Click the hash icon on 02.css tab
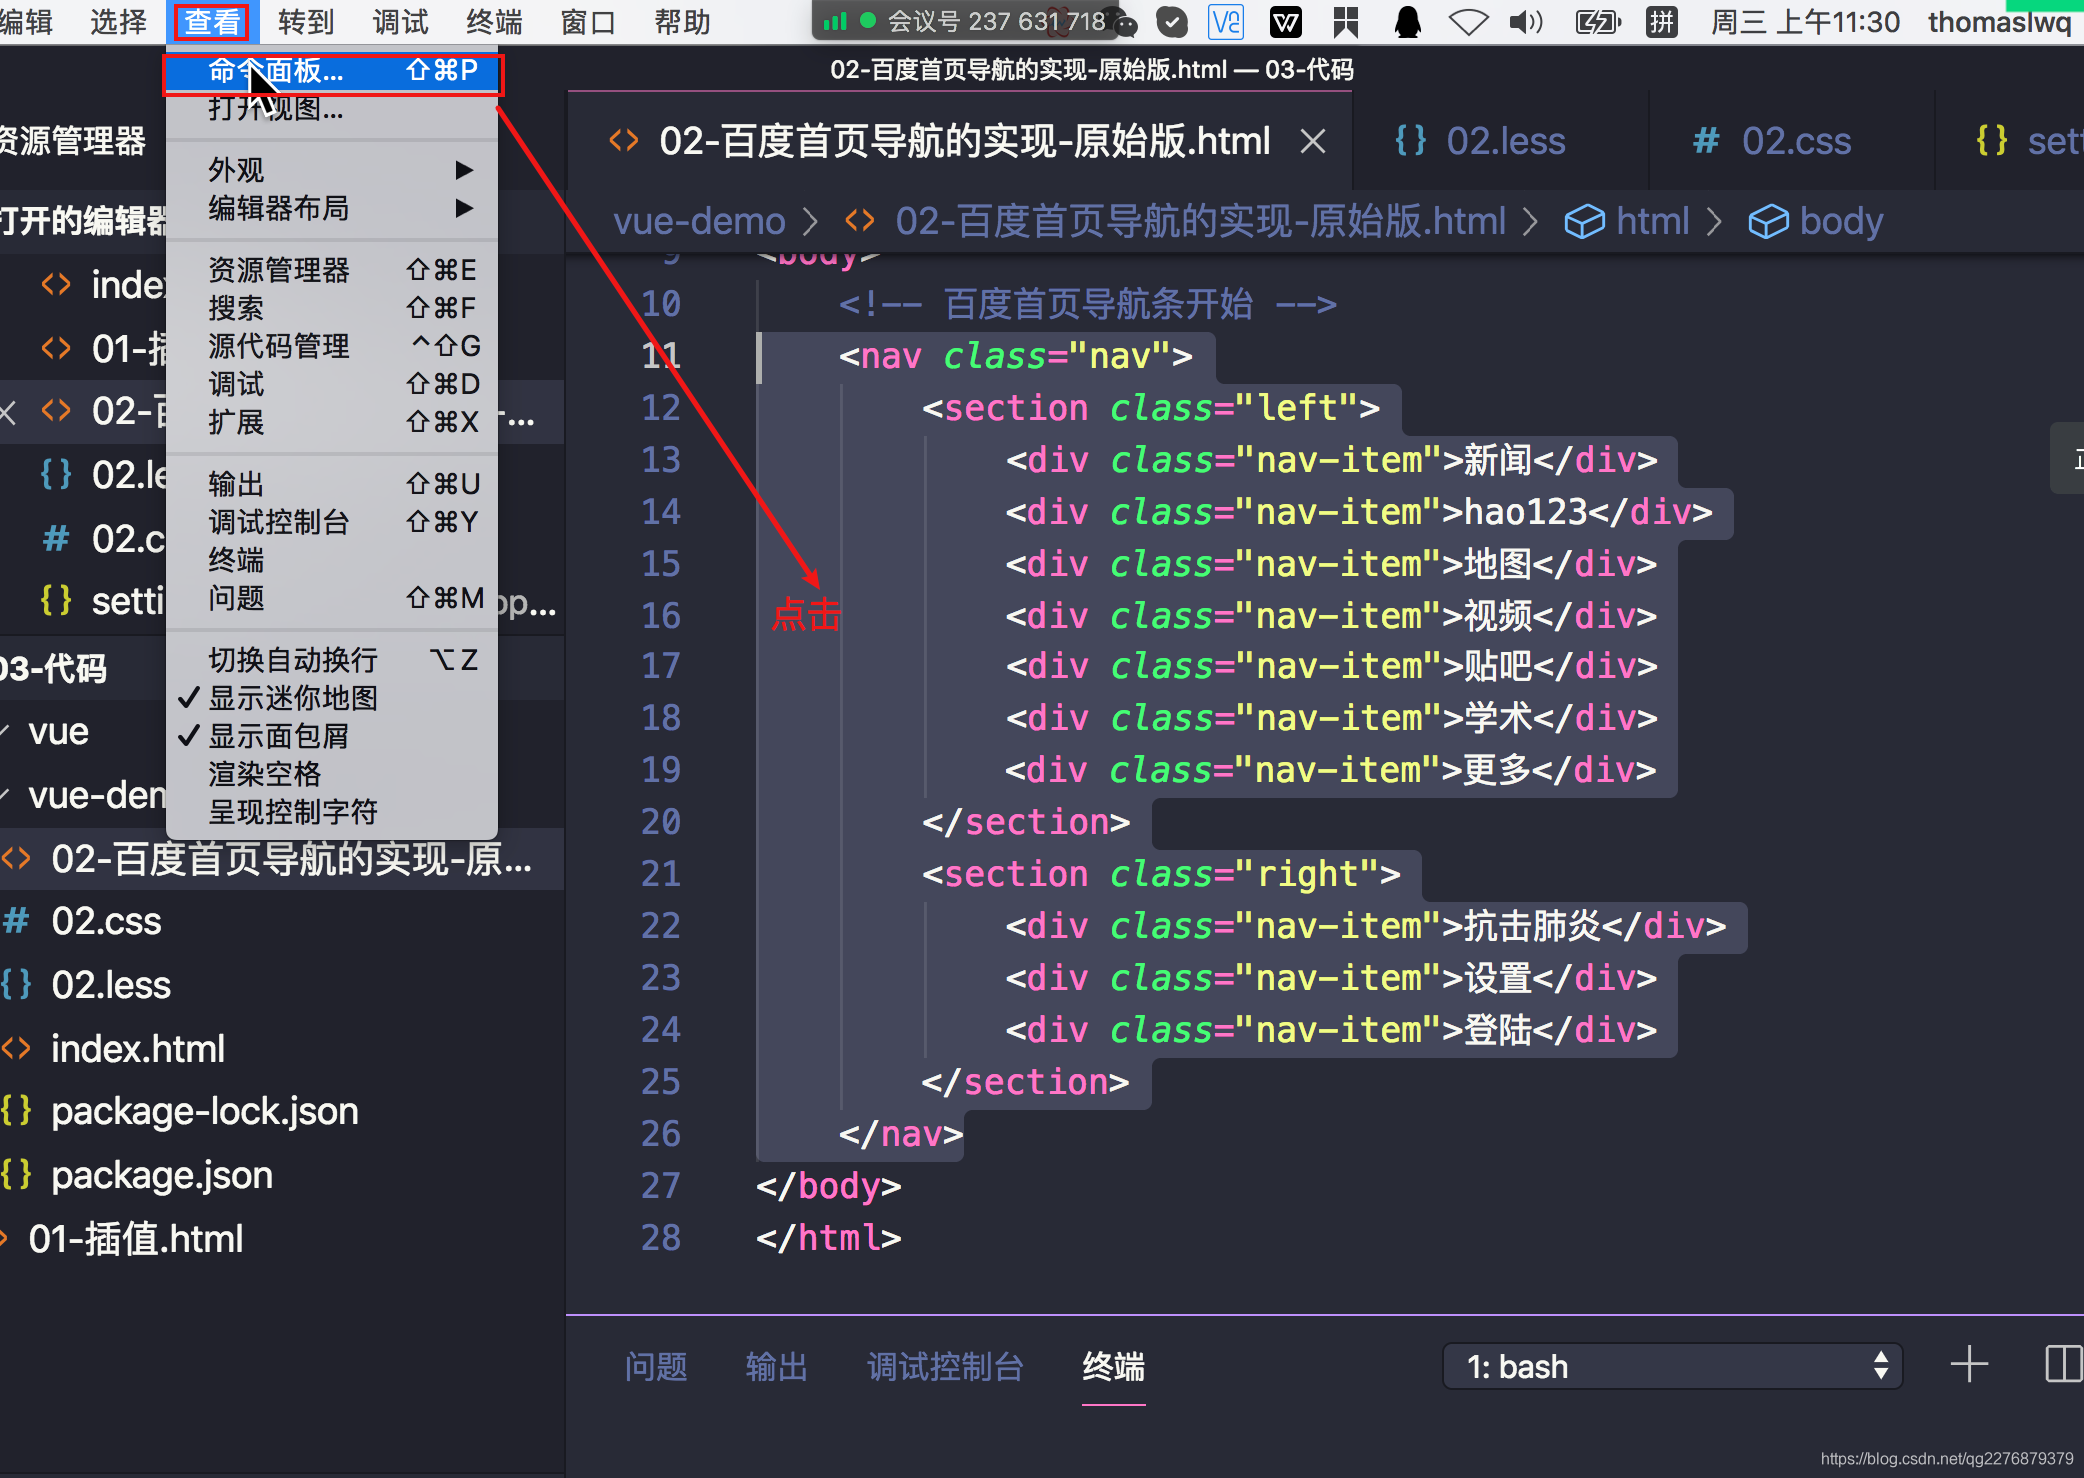Image resolution: width=2084 pixels, height=1478 pixels. coord(1706,141)
